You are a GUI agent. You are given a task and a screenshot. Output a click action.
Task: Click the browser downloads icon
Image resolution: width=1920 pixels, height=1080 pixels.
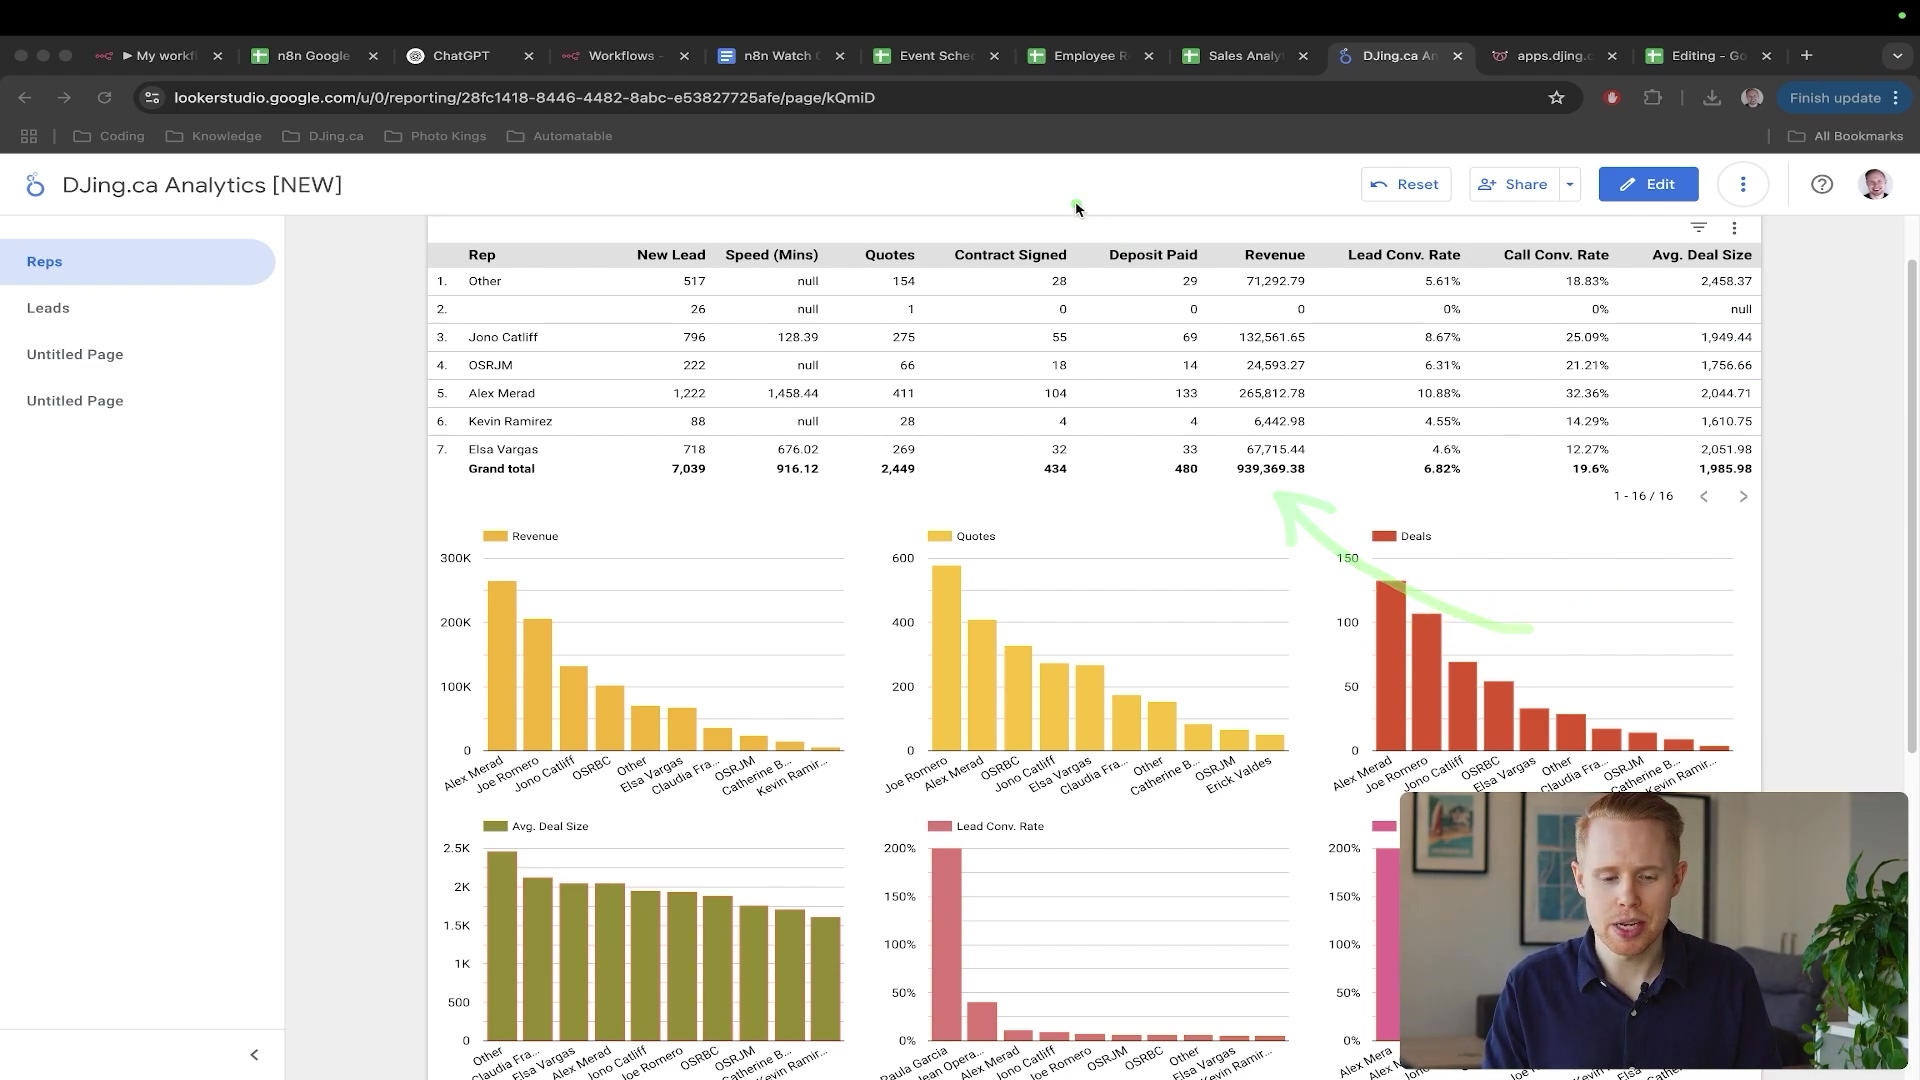1711,97
